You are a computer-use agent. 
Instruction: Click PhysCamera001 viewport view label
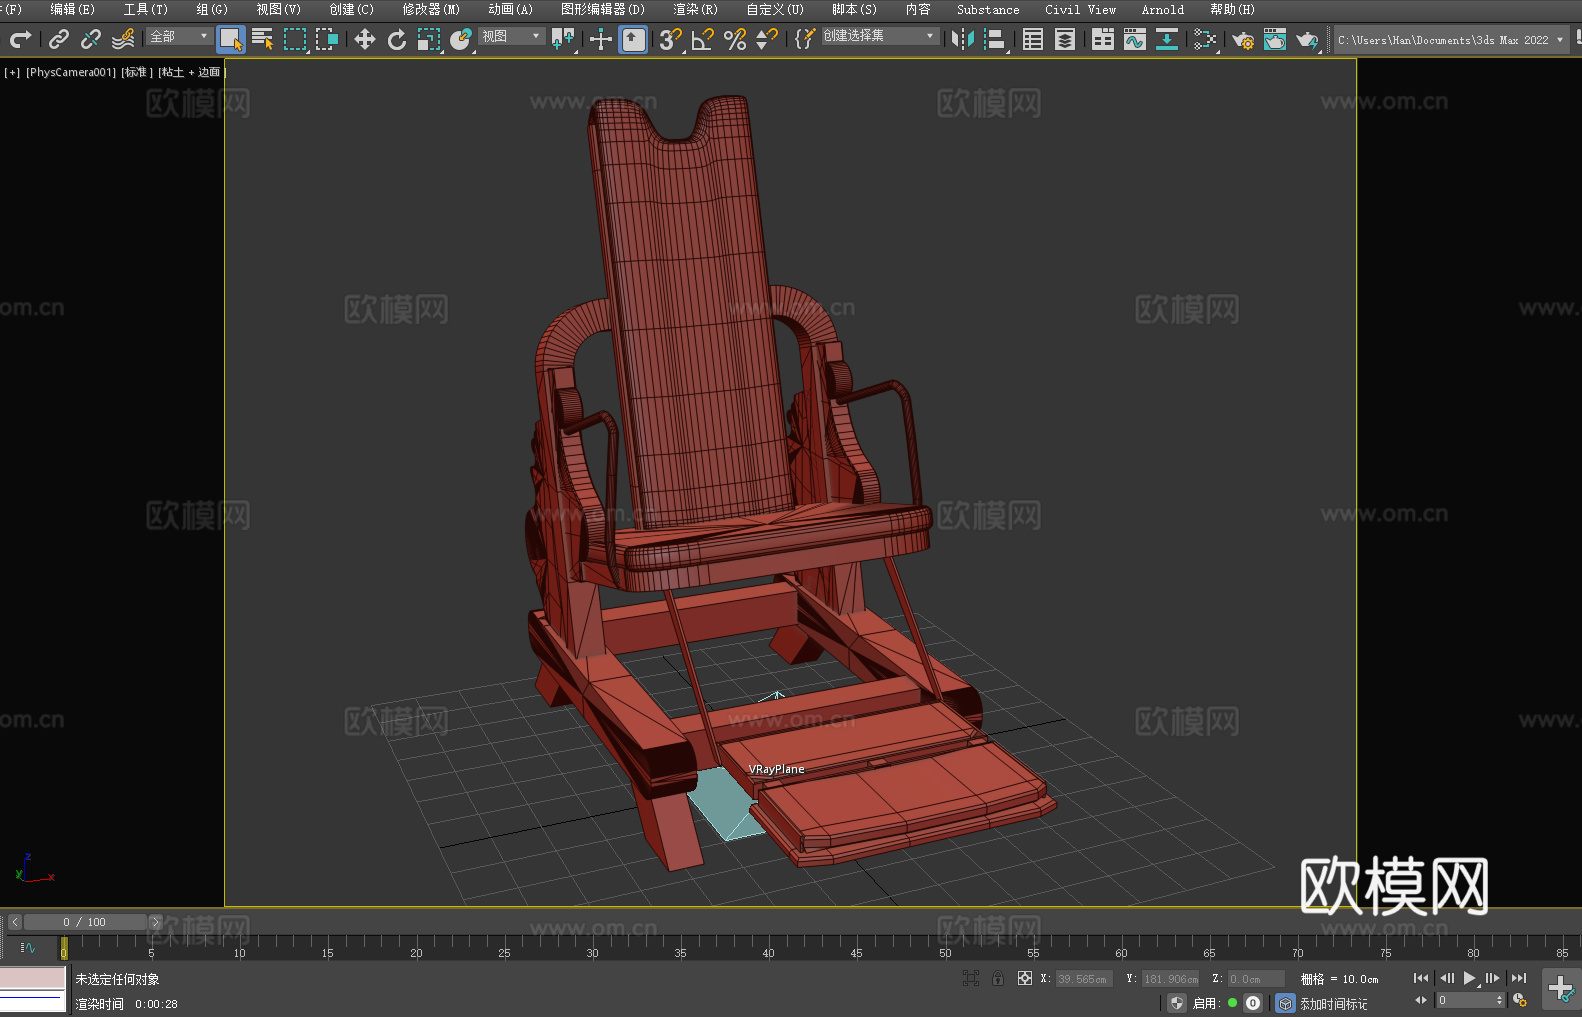pyautogui.click(x=71, y=72)
